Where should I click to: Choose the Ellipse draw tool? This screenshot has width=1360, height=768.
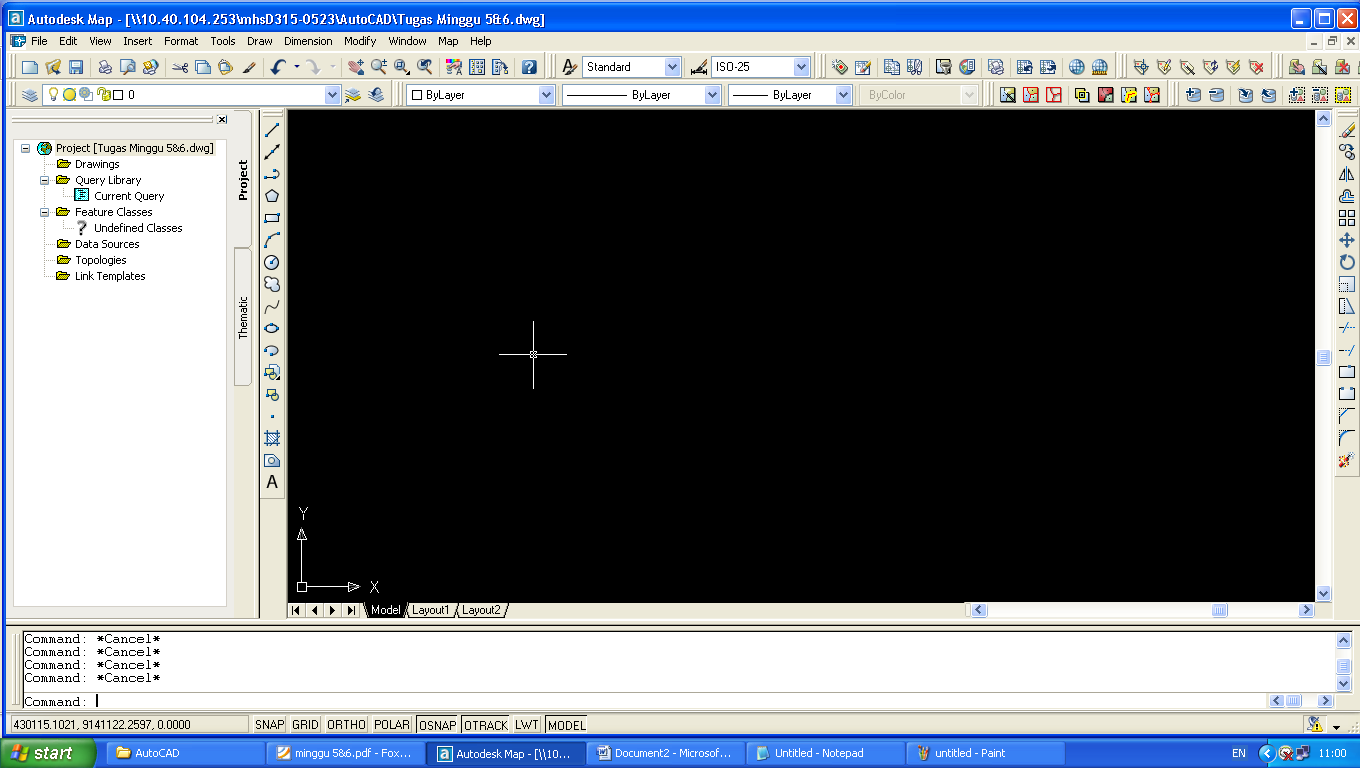click(x=272, y=328)
